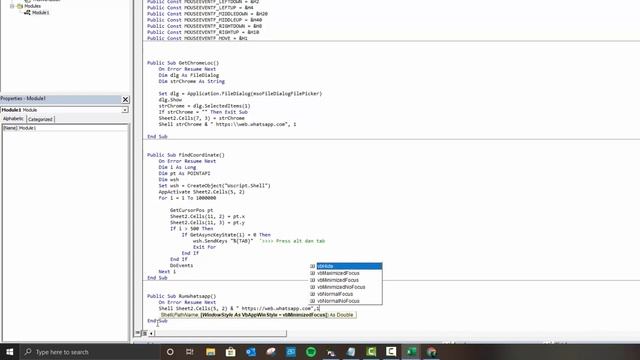Image resolution: width=640 pixels, height=360 pixels.
Task: Open File Explorer from the taskbar
Action: click(x=210, y=352)
